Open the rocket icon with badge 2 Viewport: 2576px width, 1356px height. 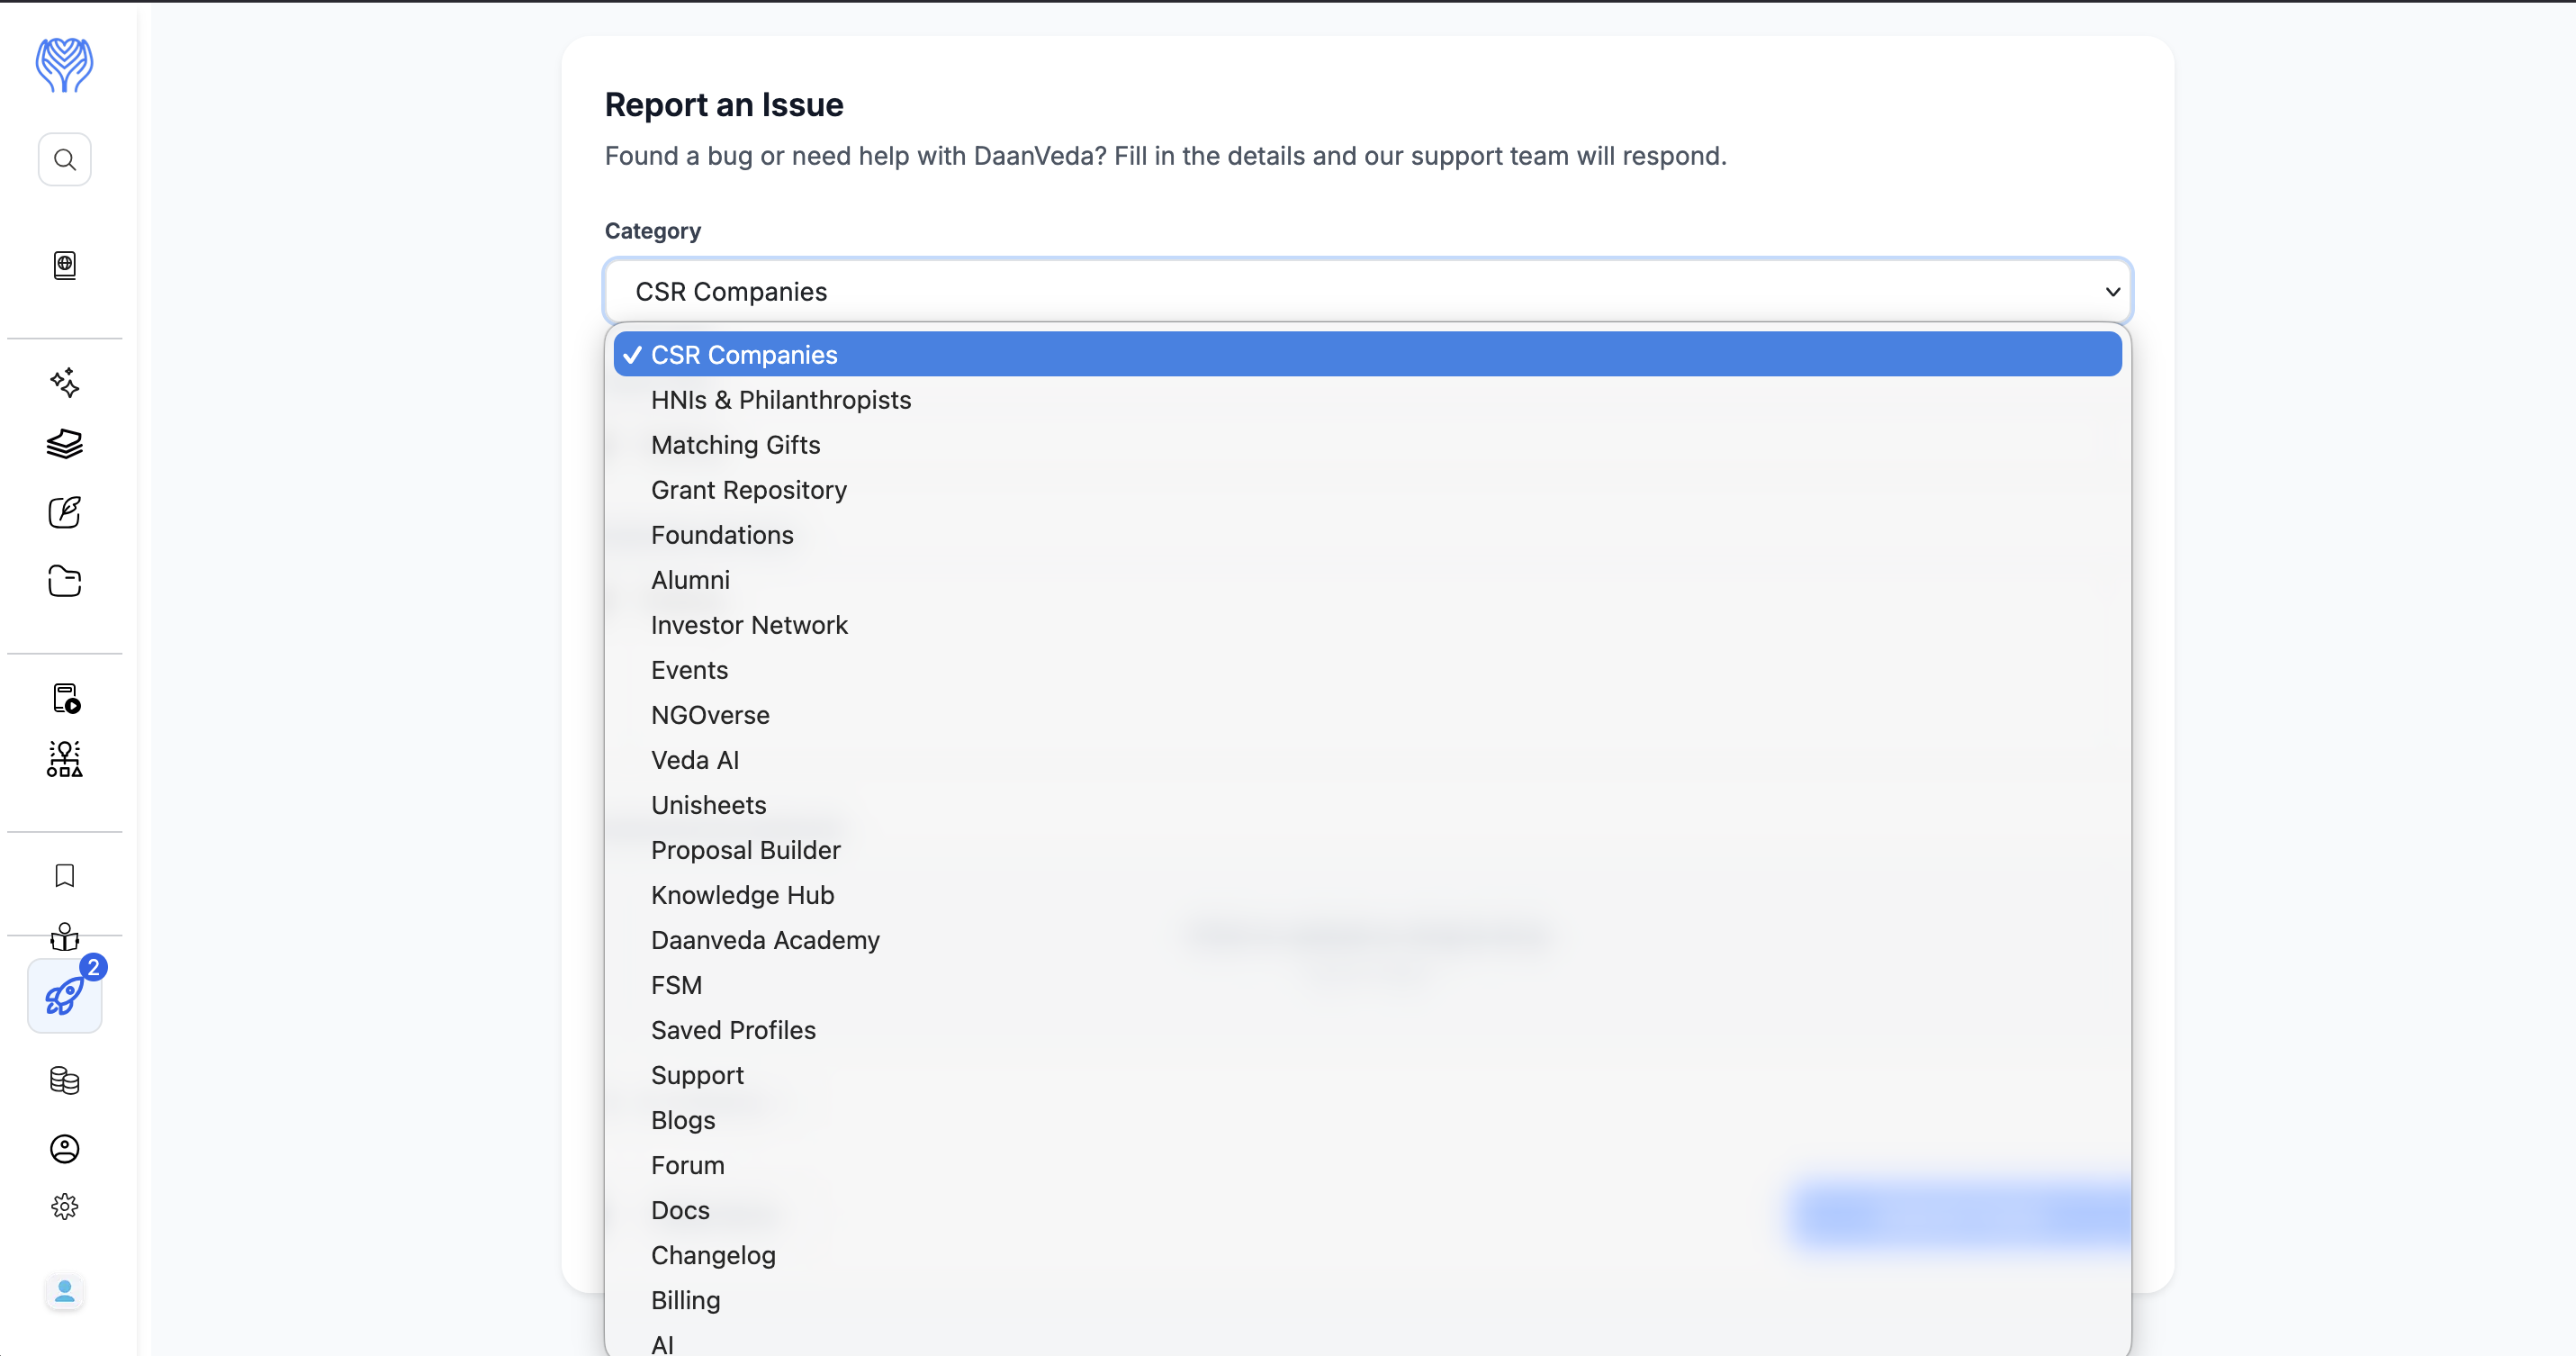[x=65, y=995]
